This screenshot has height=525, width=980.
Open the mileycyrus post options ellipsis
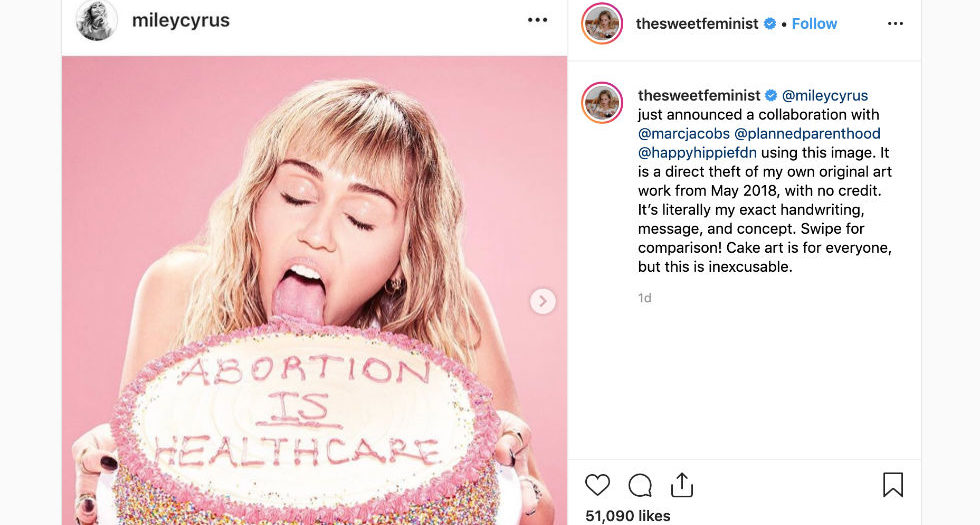[538, 20]
